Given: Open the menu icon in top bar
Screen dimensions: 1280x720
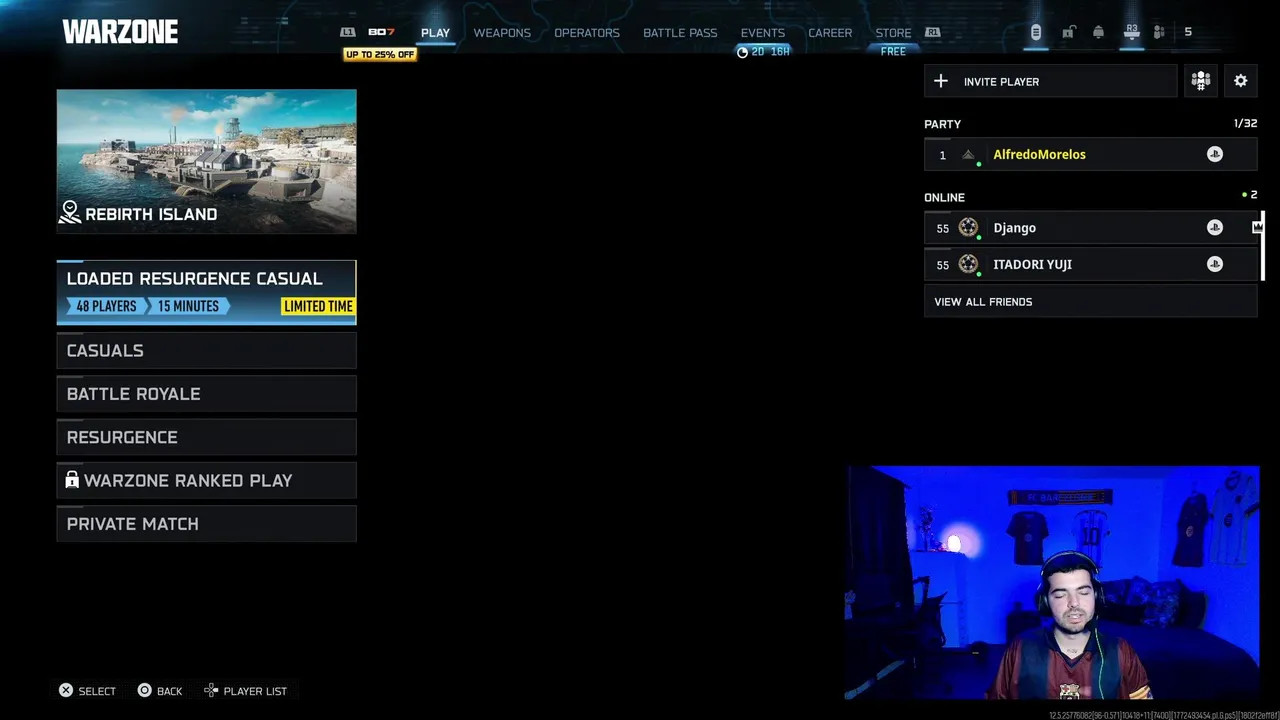Looking at the screenshot, I should click(1036, 32).
